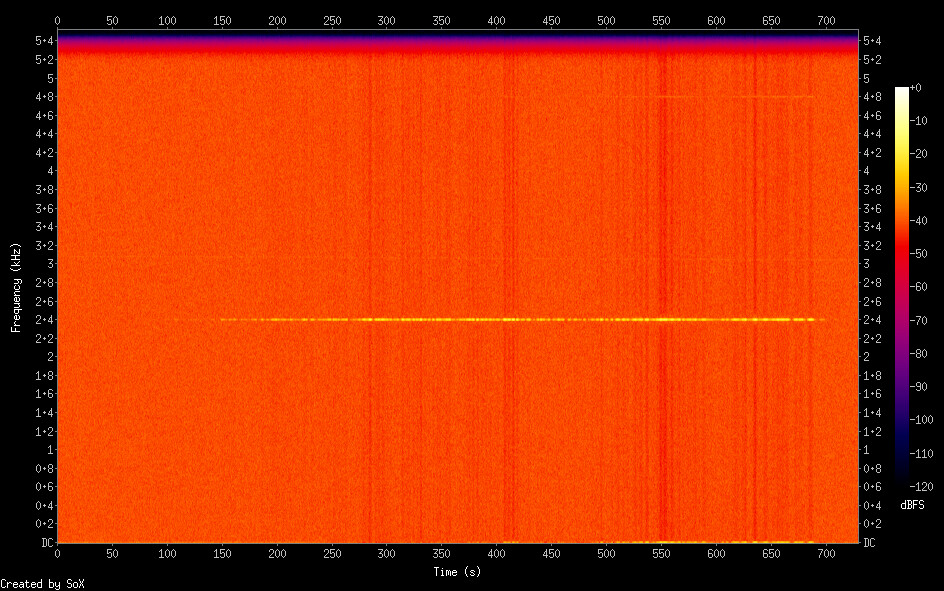
Task: Click the "dBFS" label below the color scale
Action: point(912,505)
